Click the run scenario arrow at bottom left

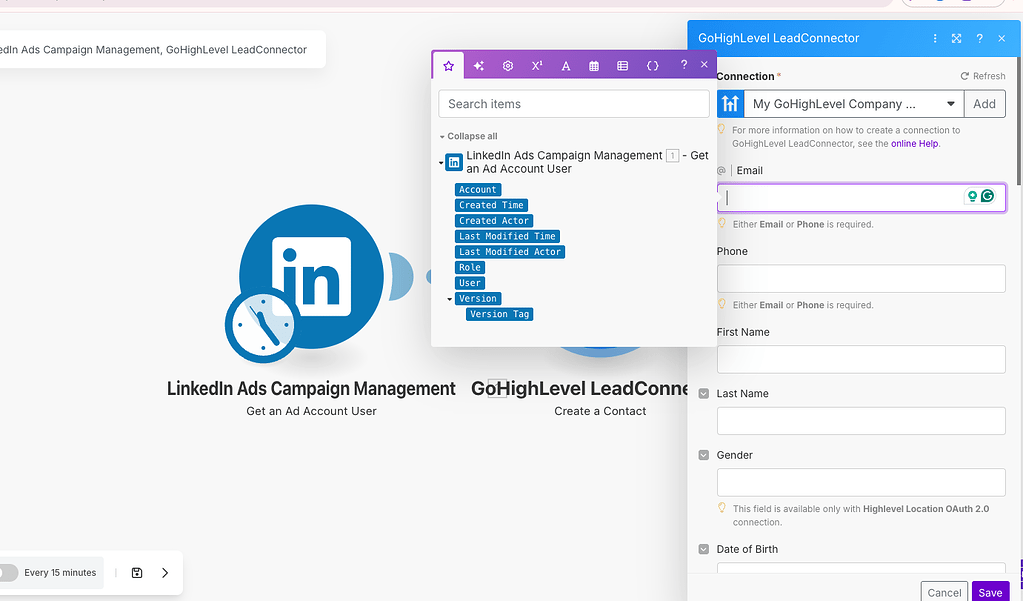[x=165, y=572]
